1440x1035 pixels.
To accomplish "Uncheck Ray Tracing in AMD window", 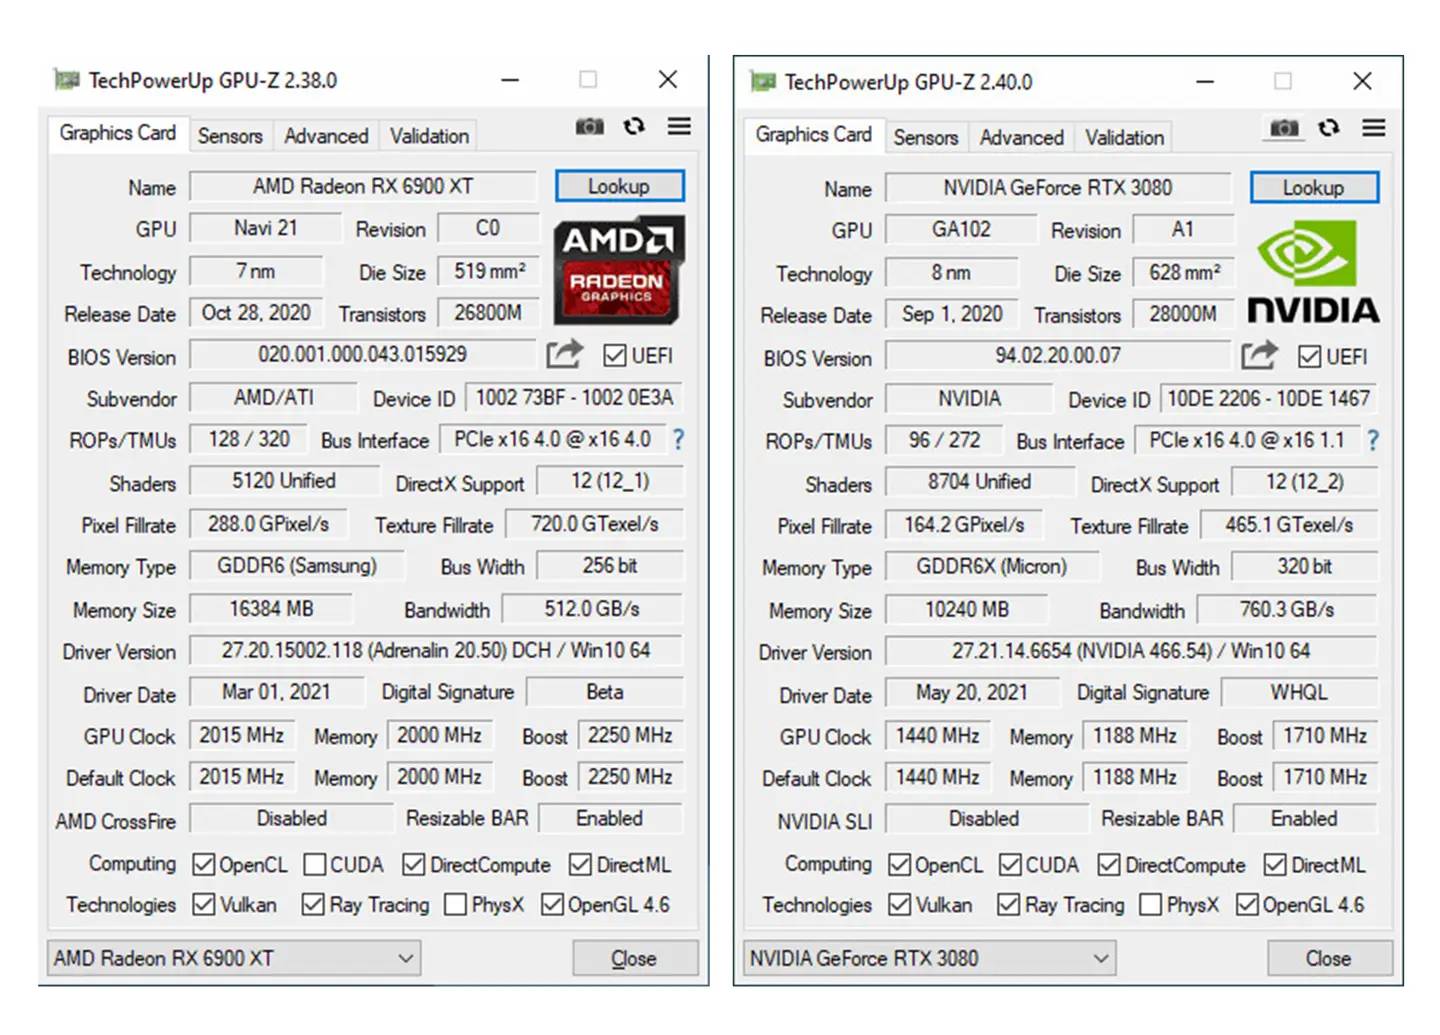I will coord(312,904).
